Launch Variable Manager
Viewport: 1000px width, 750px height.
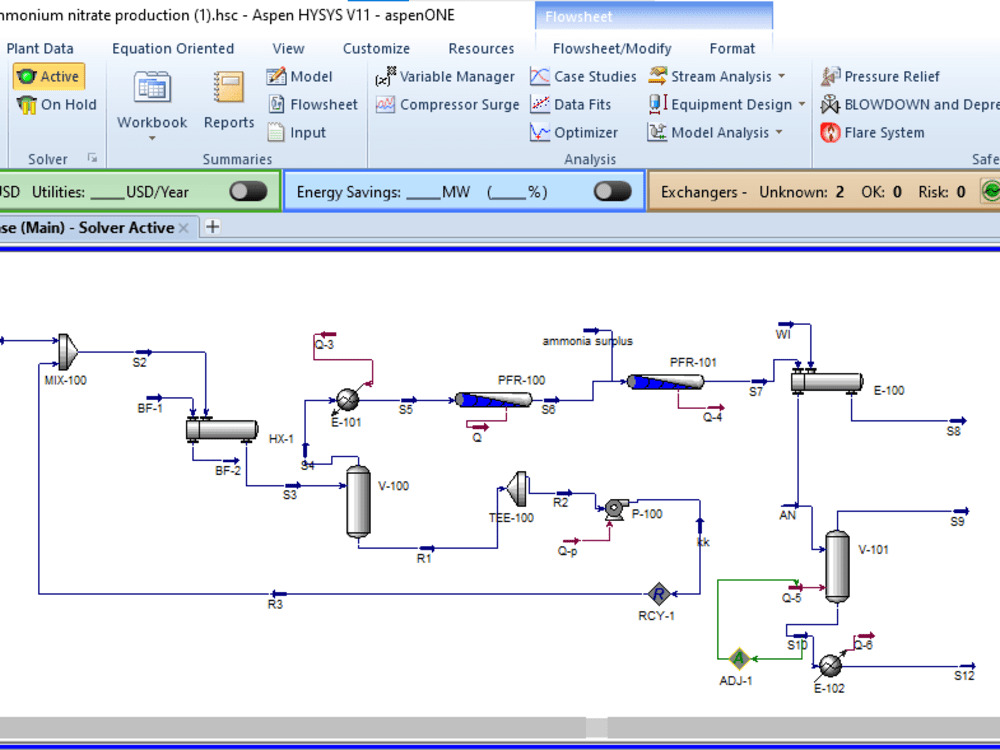(445, 77)
